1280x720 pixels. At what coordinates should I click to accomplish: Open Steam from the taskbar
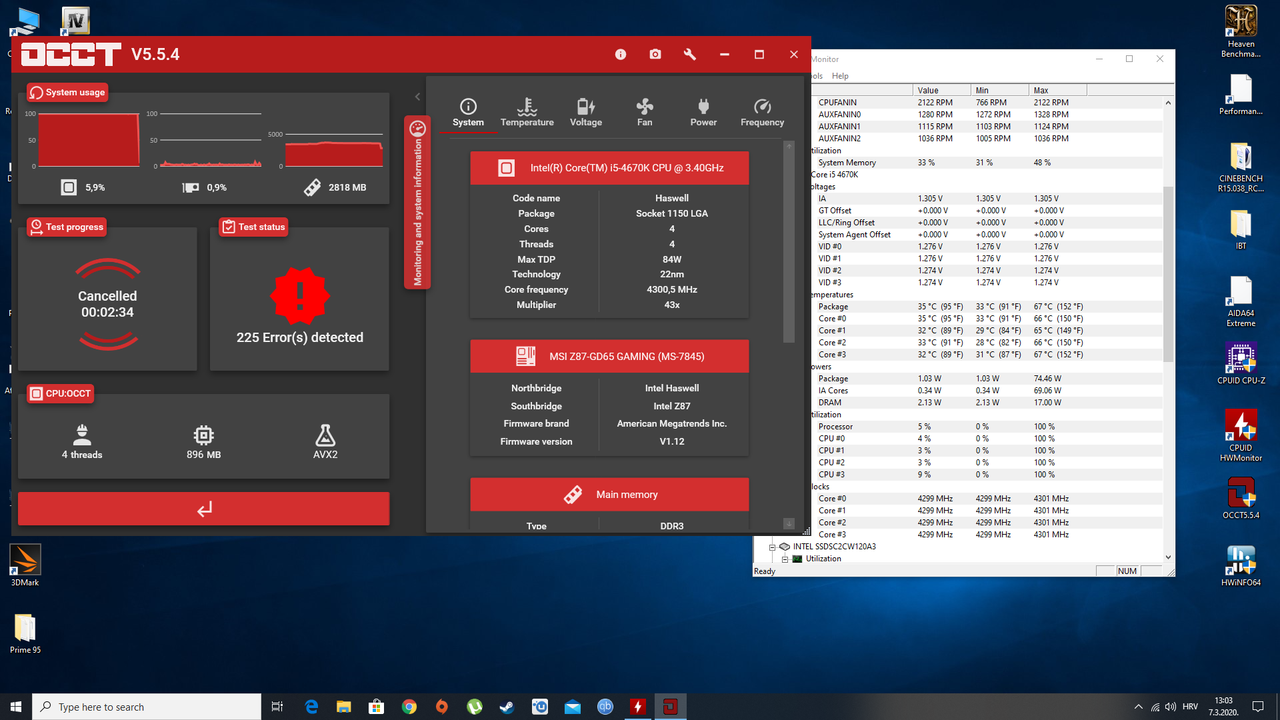pyautogui.click(x=507, y=706)
